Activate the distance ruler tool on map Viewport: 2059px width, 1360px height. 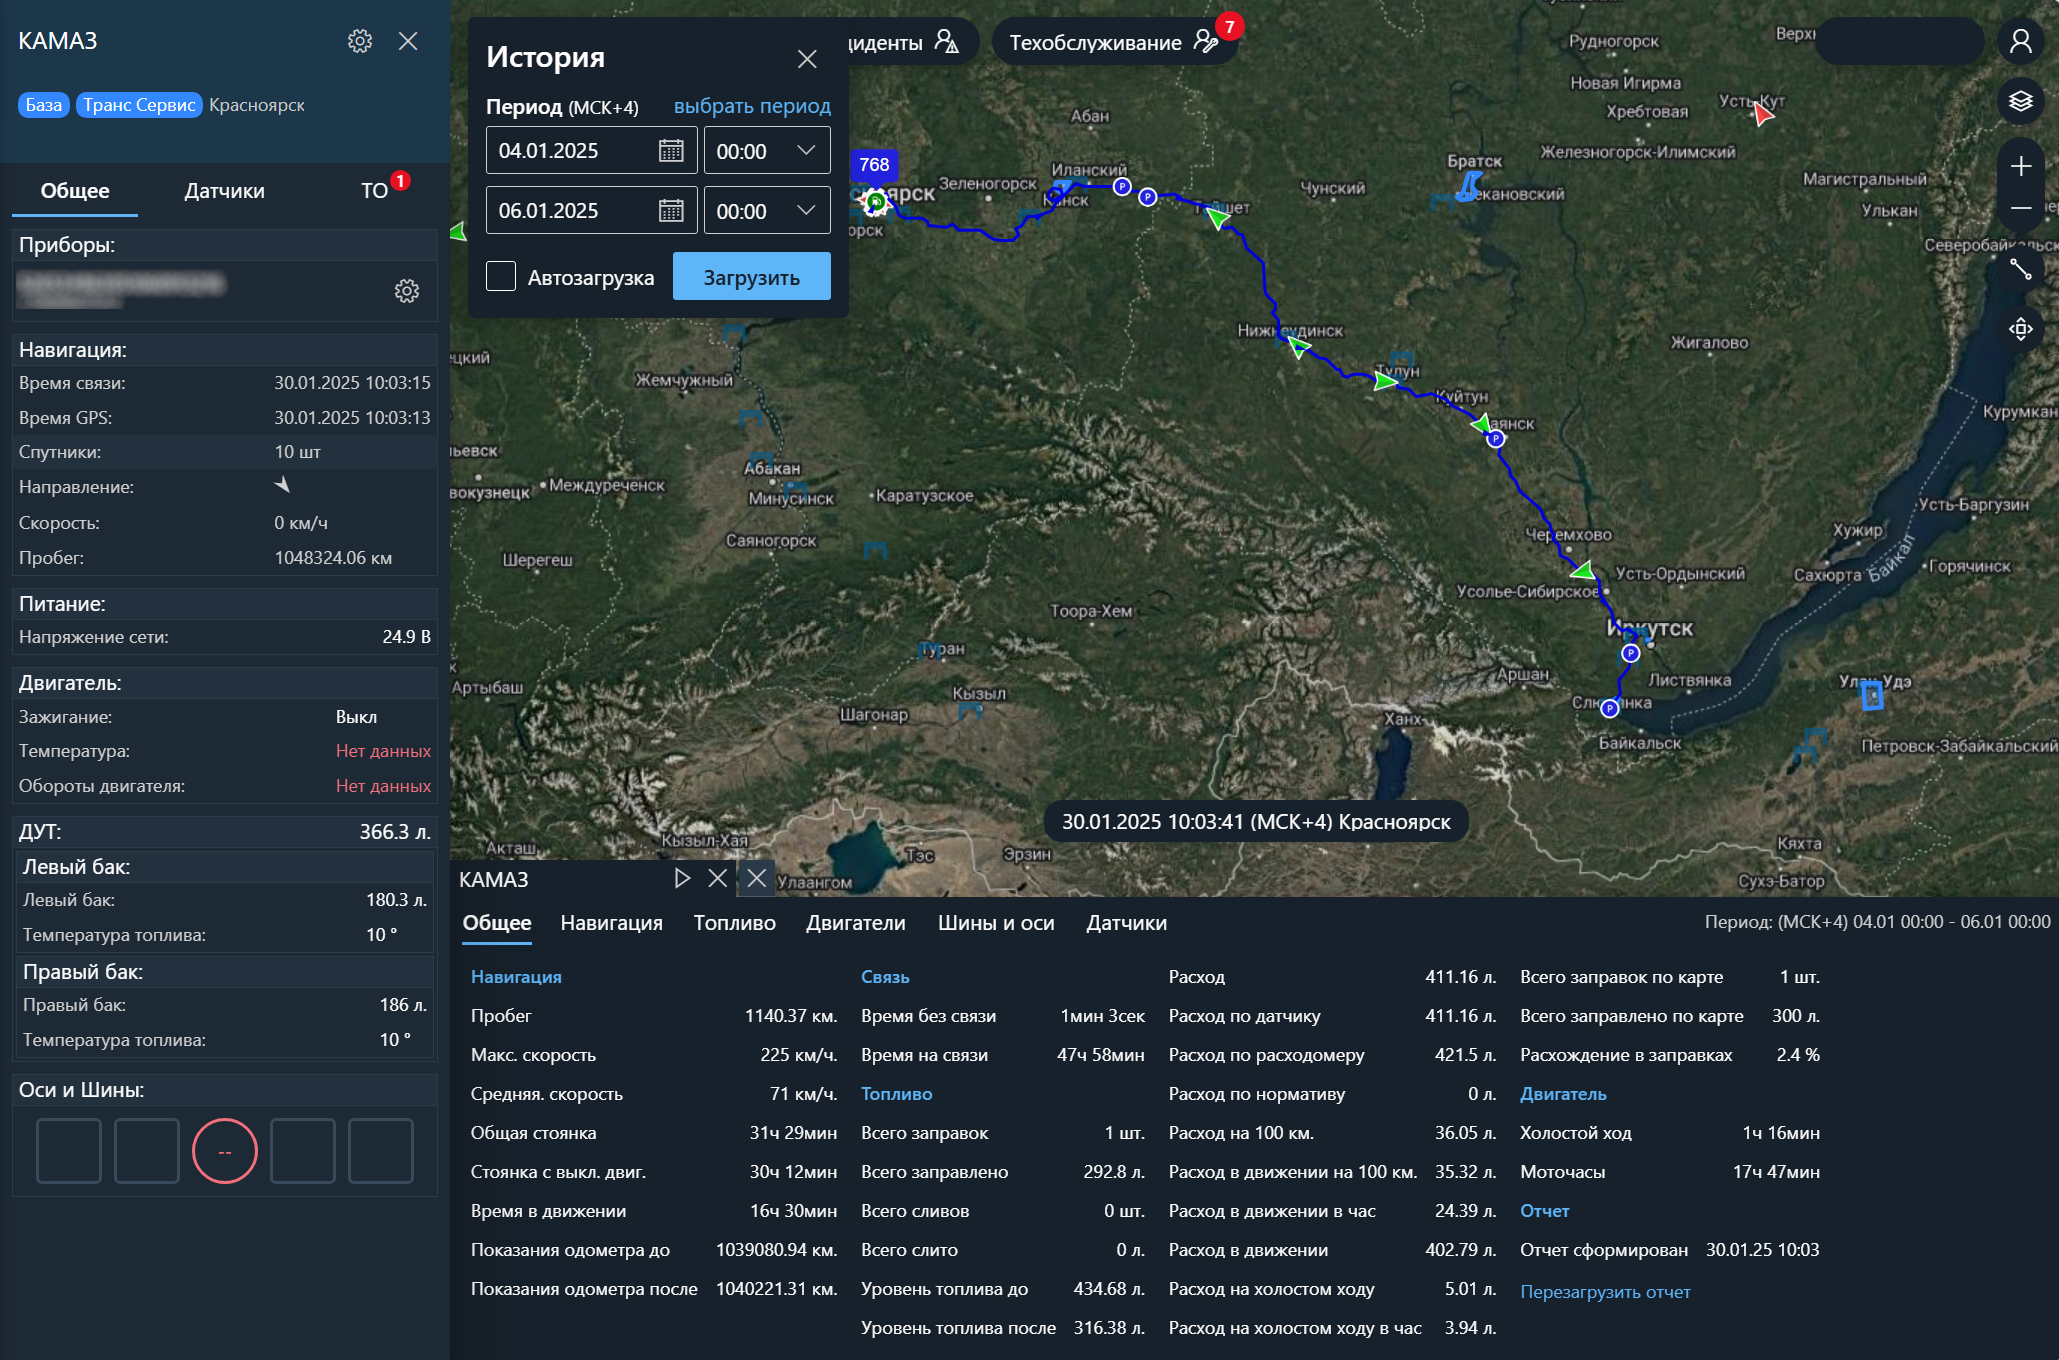[2020, 269]
